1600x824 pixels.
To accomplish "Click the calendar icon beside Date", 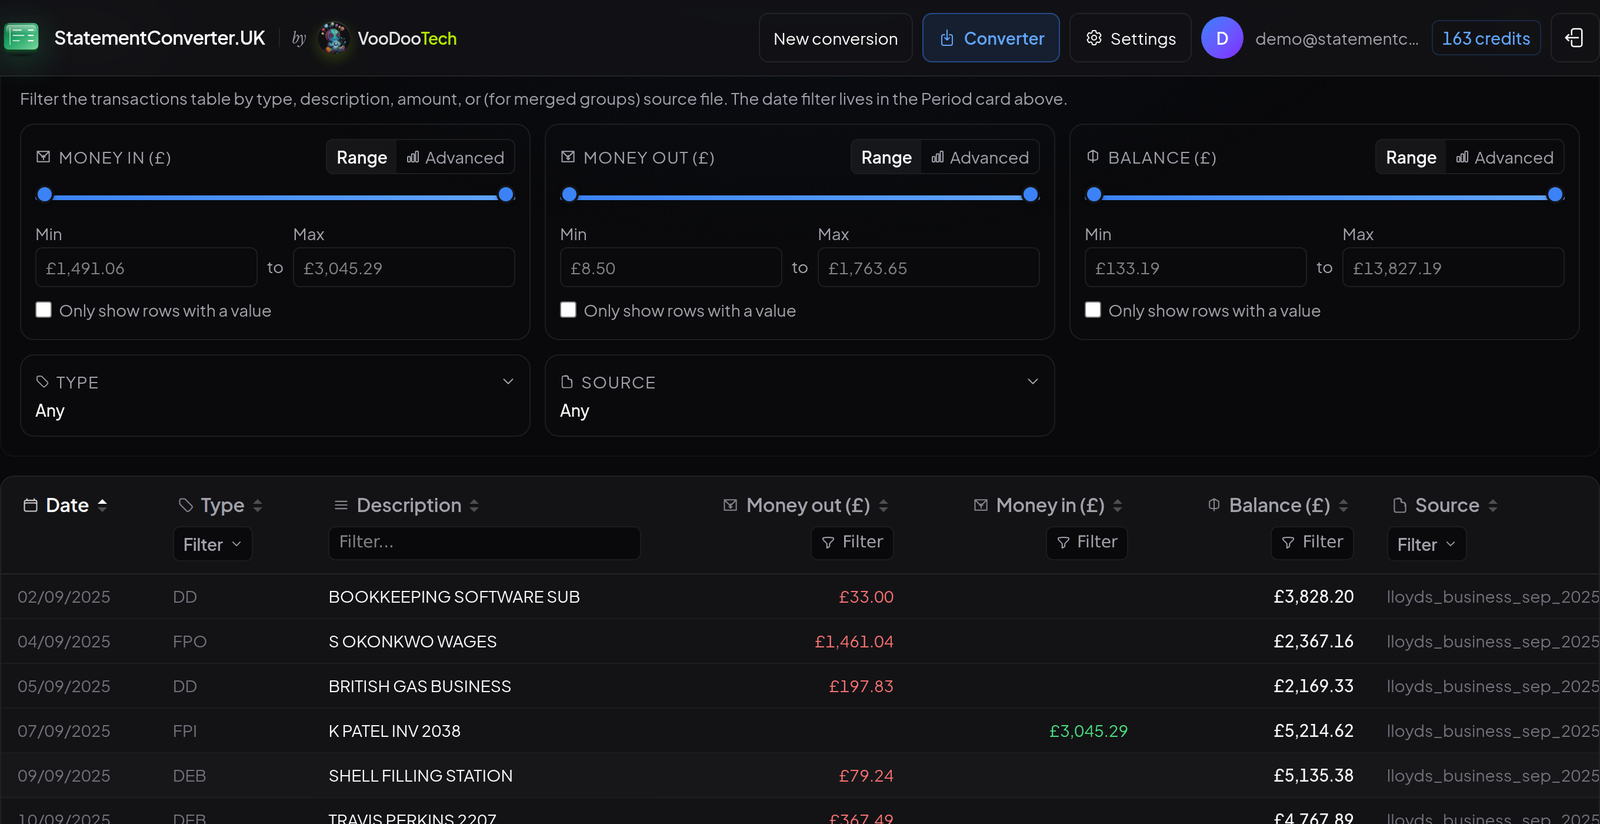I will click(31, 505).
